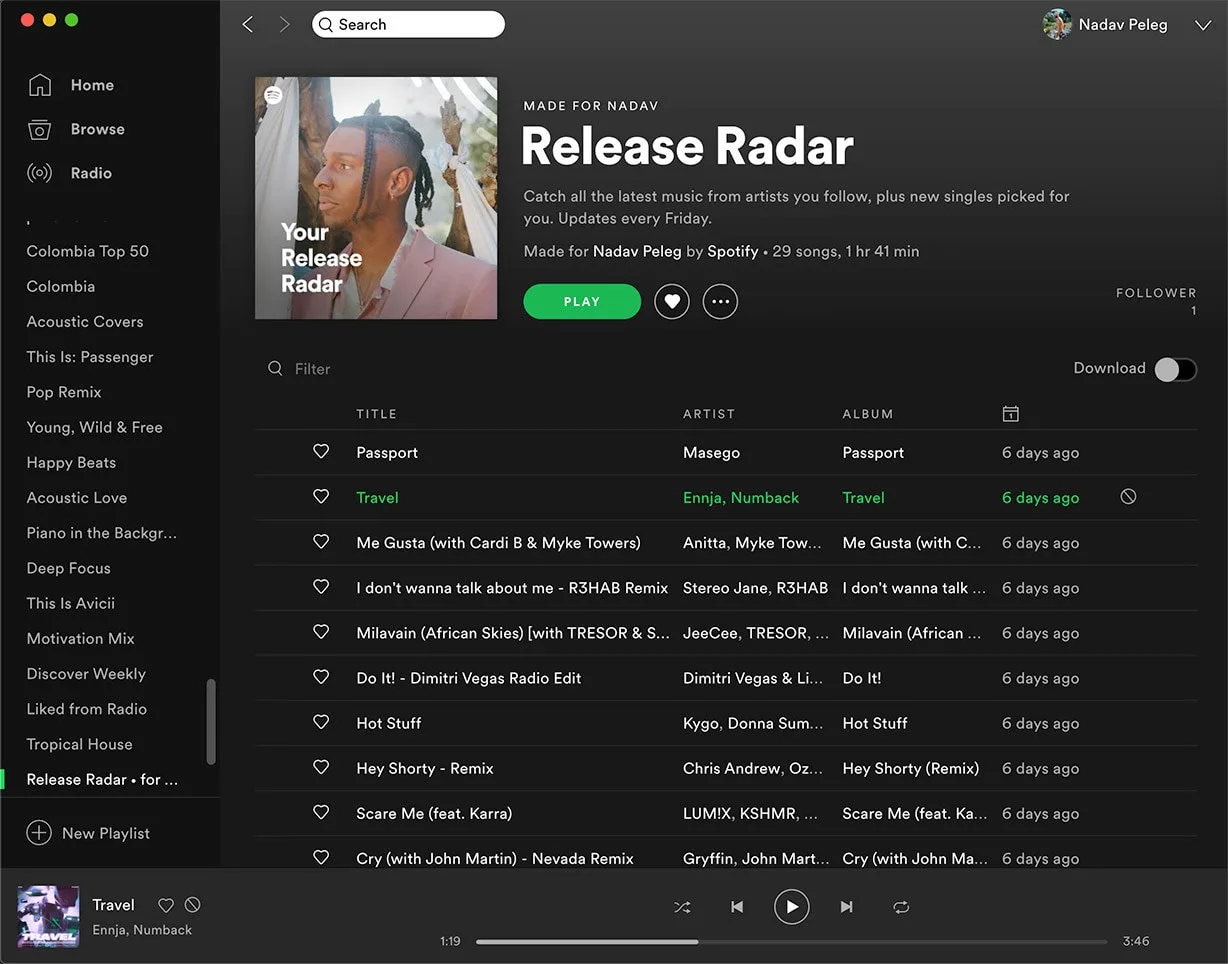The height and width of the screenshot is (964, 1228).
Task: Like the song Cry (with John Martin)
Action: (x=321, y=858)
